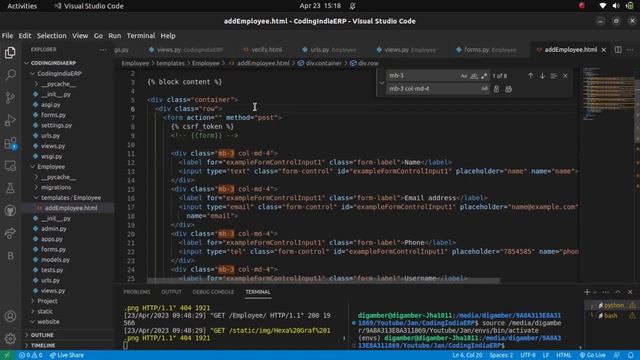This screenshot has width=640, height=360.
Task: Open Explorer panel More Actions ellipsis
Action: 103,50
